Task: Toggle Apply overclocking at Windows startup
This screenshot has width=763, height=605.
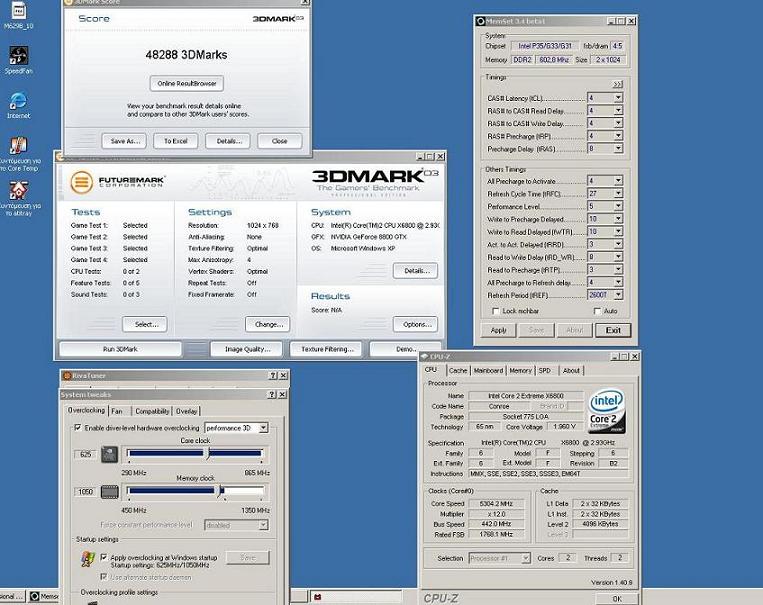Action: pos(104,557)
